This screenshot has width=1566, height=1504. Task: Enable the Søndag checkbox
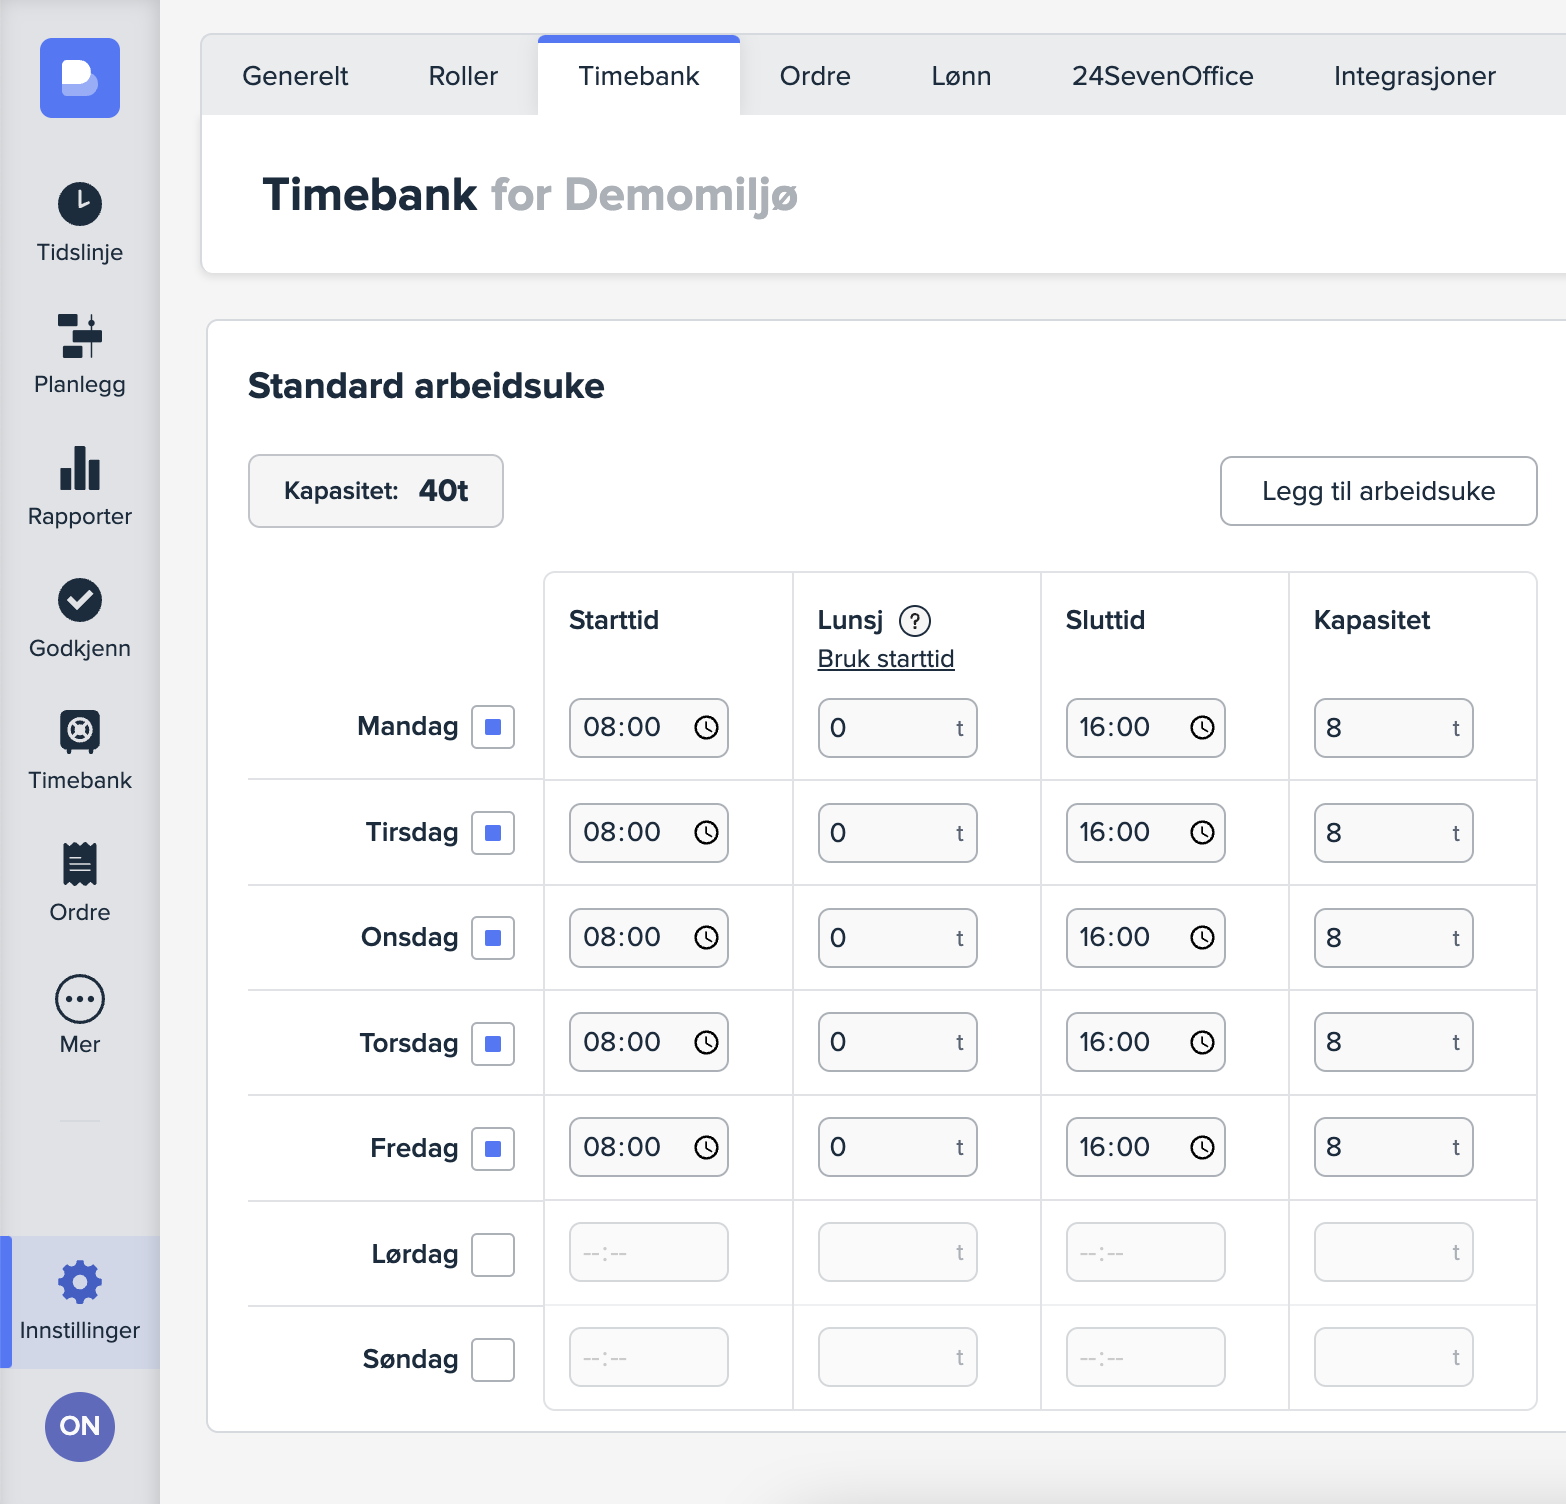coord(493,1359)
